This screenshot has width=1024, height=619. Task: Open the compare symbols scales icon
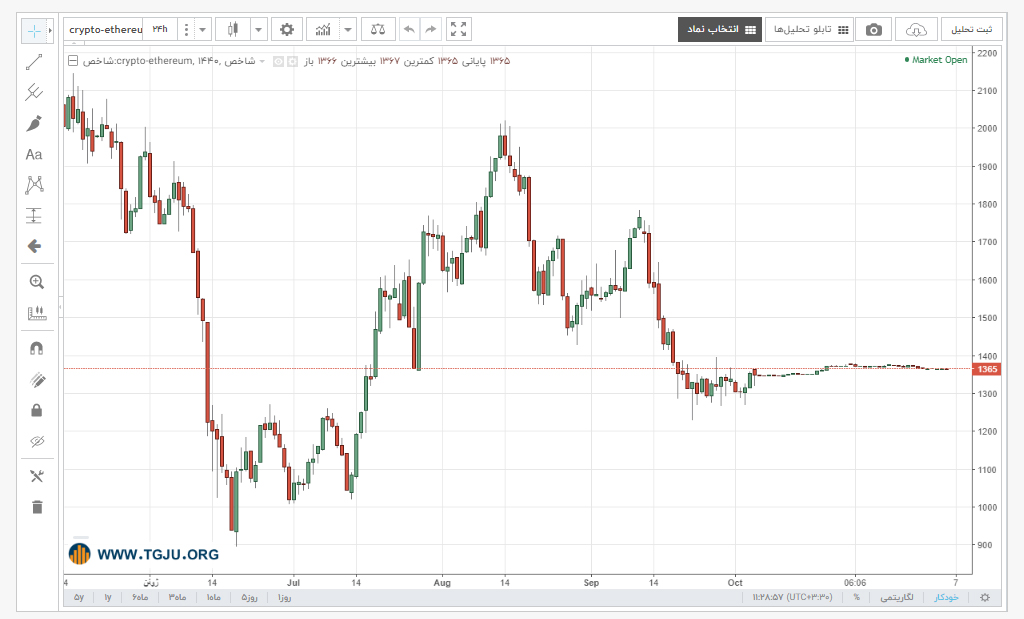click(x=377, y=29)
